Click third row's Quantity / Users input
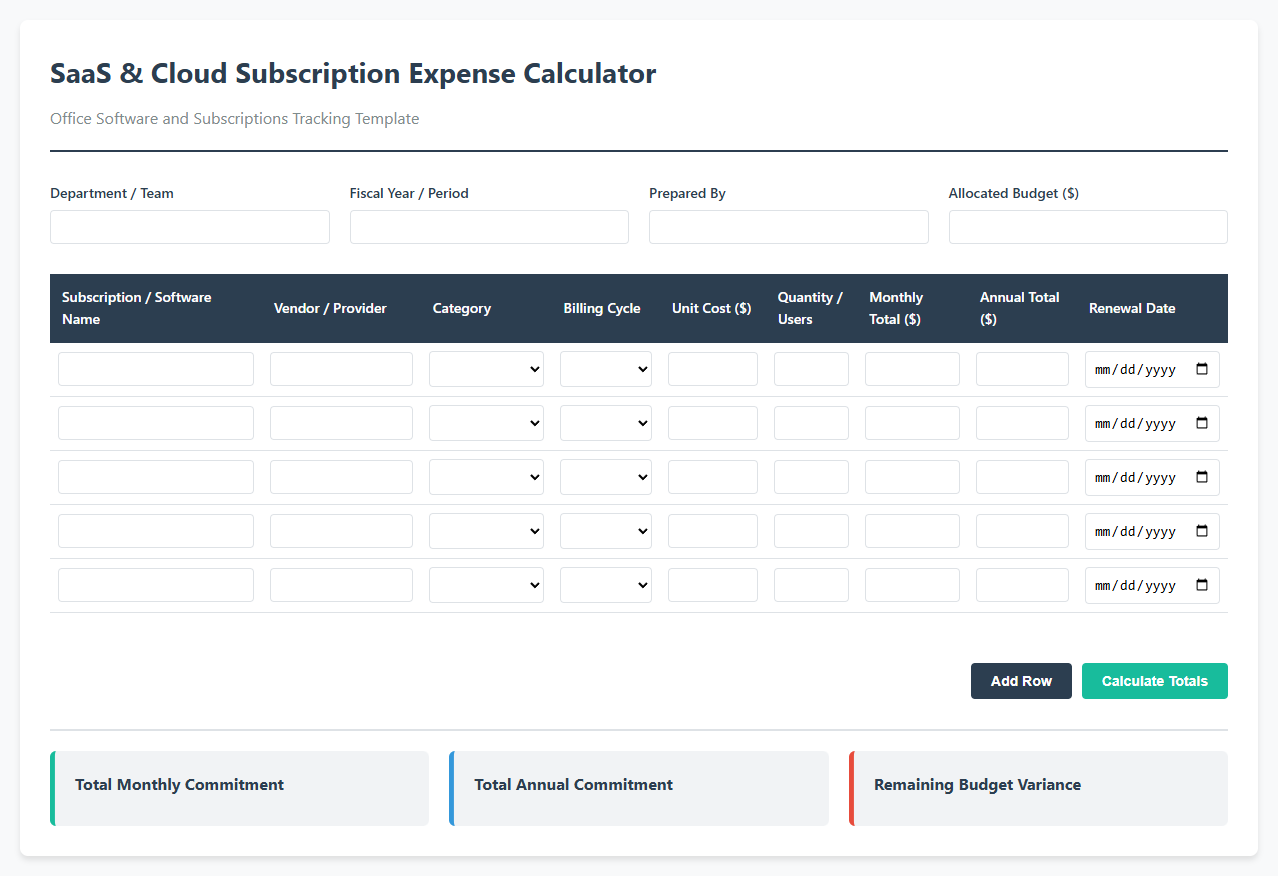1278x876 pixels. point(811,477)
